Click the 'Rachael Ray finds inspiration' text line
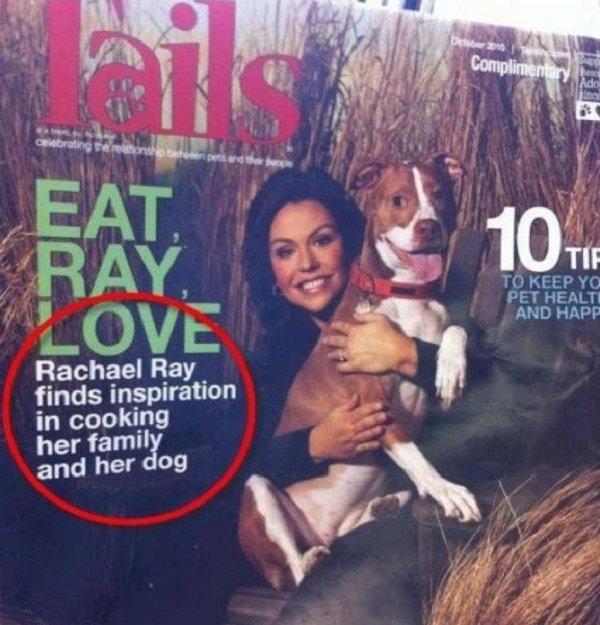Screen dimensions: 600x625 click(136, 381)
